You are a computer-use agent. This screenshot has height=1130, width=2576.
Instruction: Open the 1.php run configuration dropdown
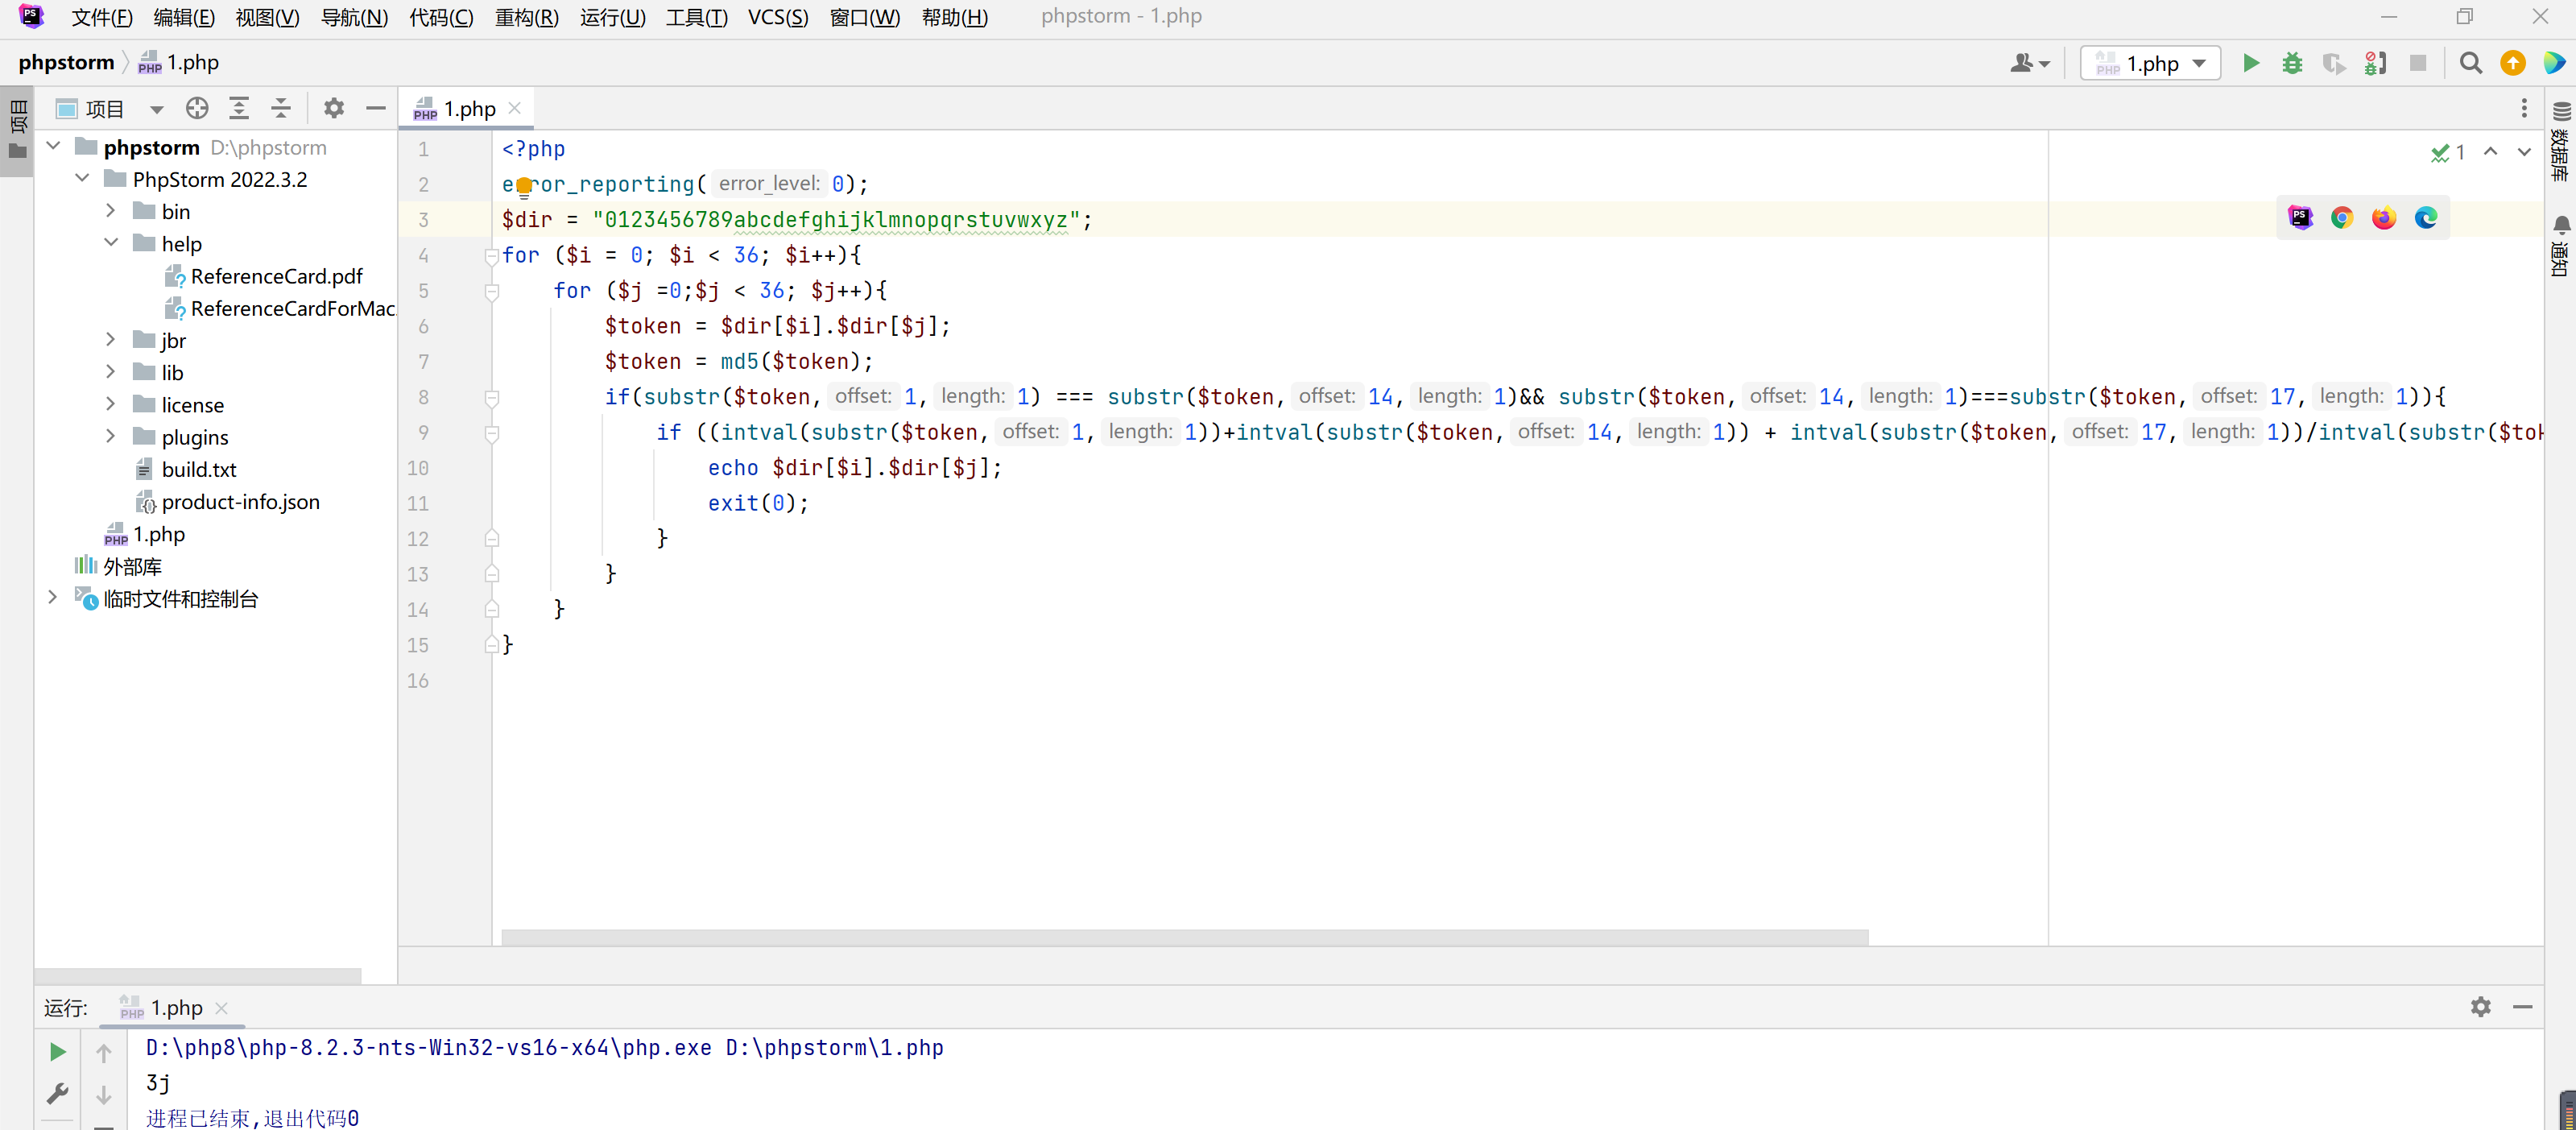(x=2150, y=64)
